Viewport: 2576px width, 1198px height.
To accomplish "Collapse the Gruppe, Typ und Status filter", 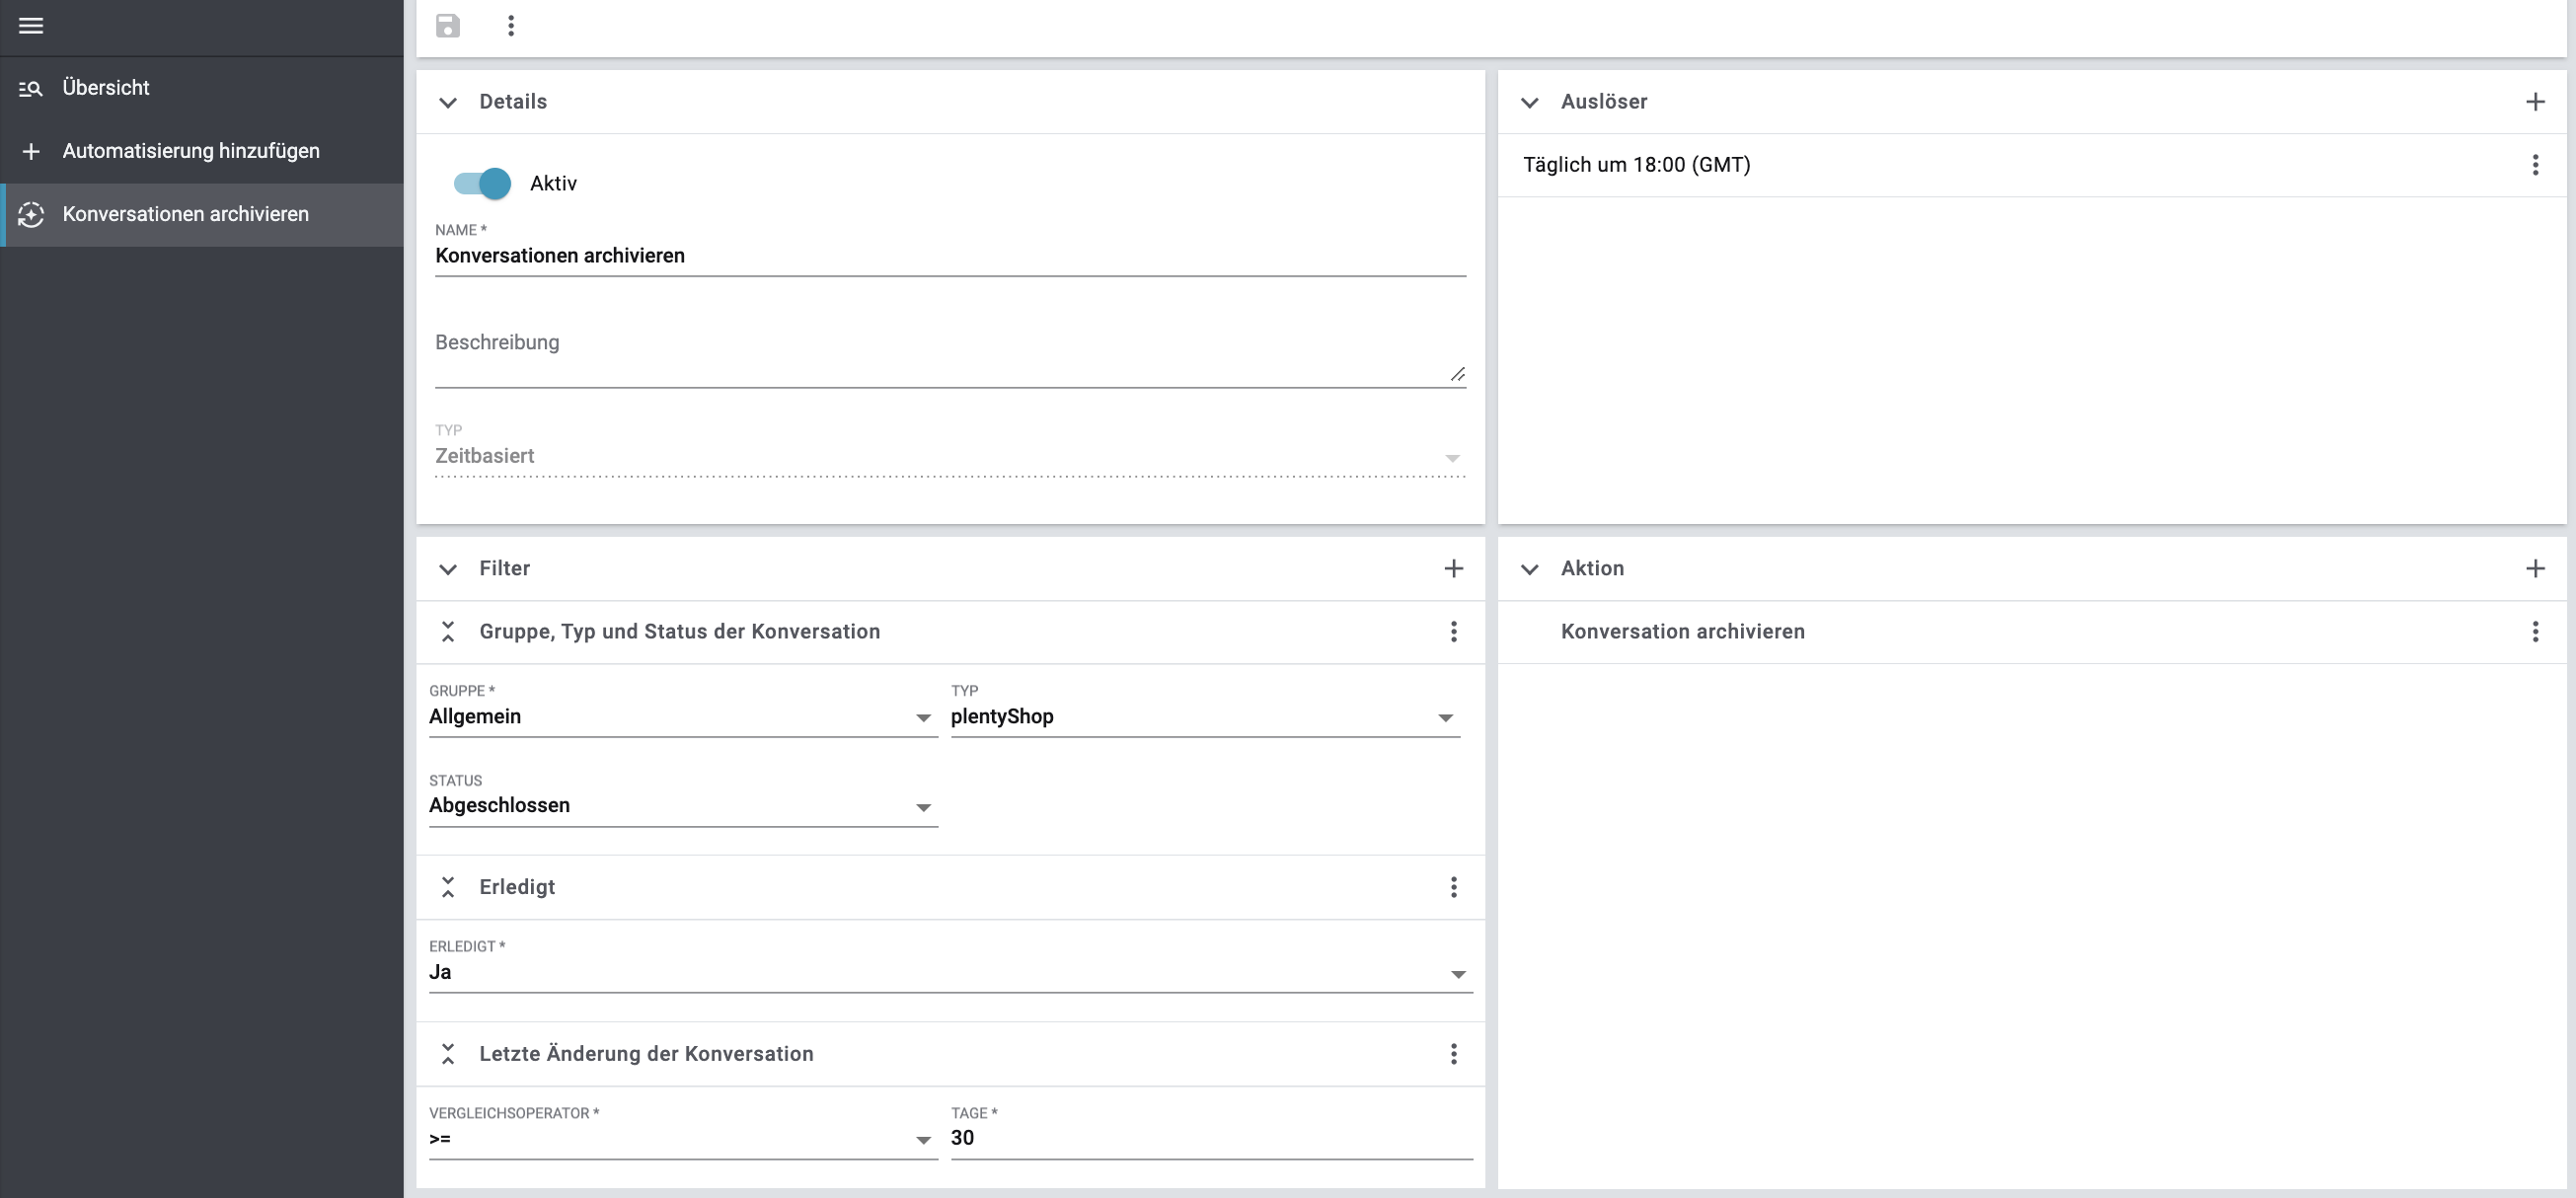I will [x=448, y=632].
